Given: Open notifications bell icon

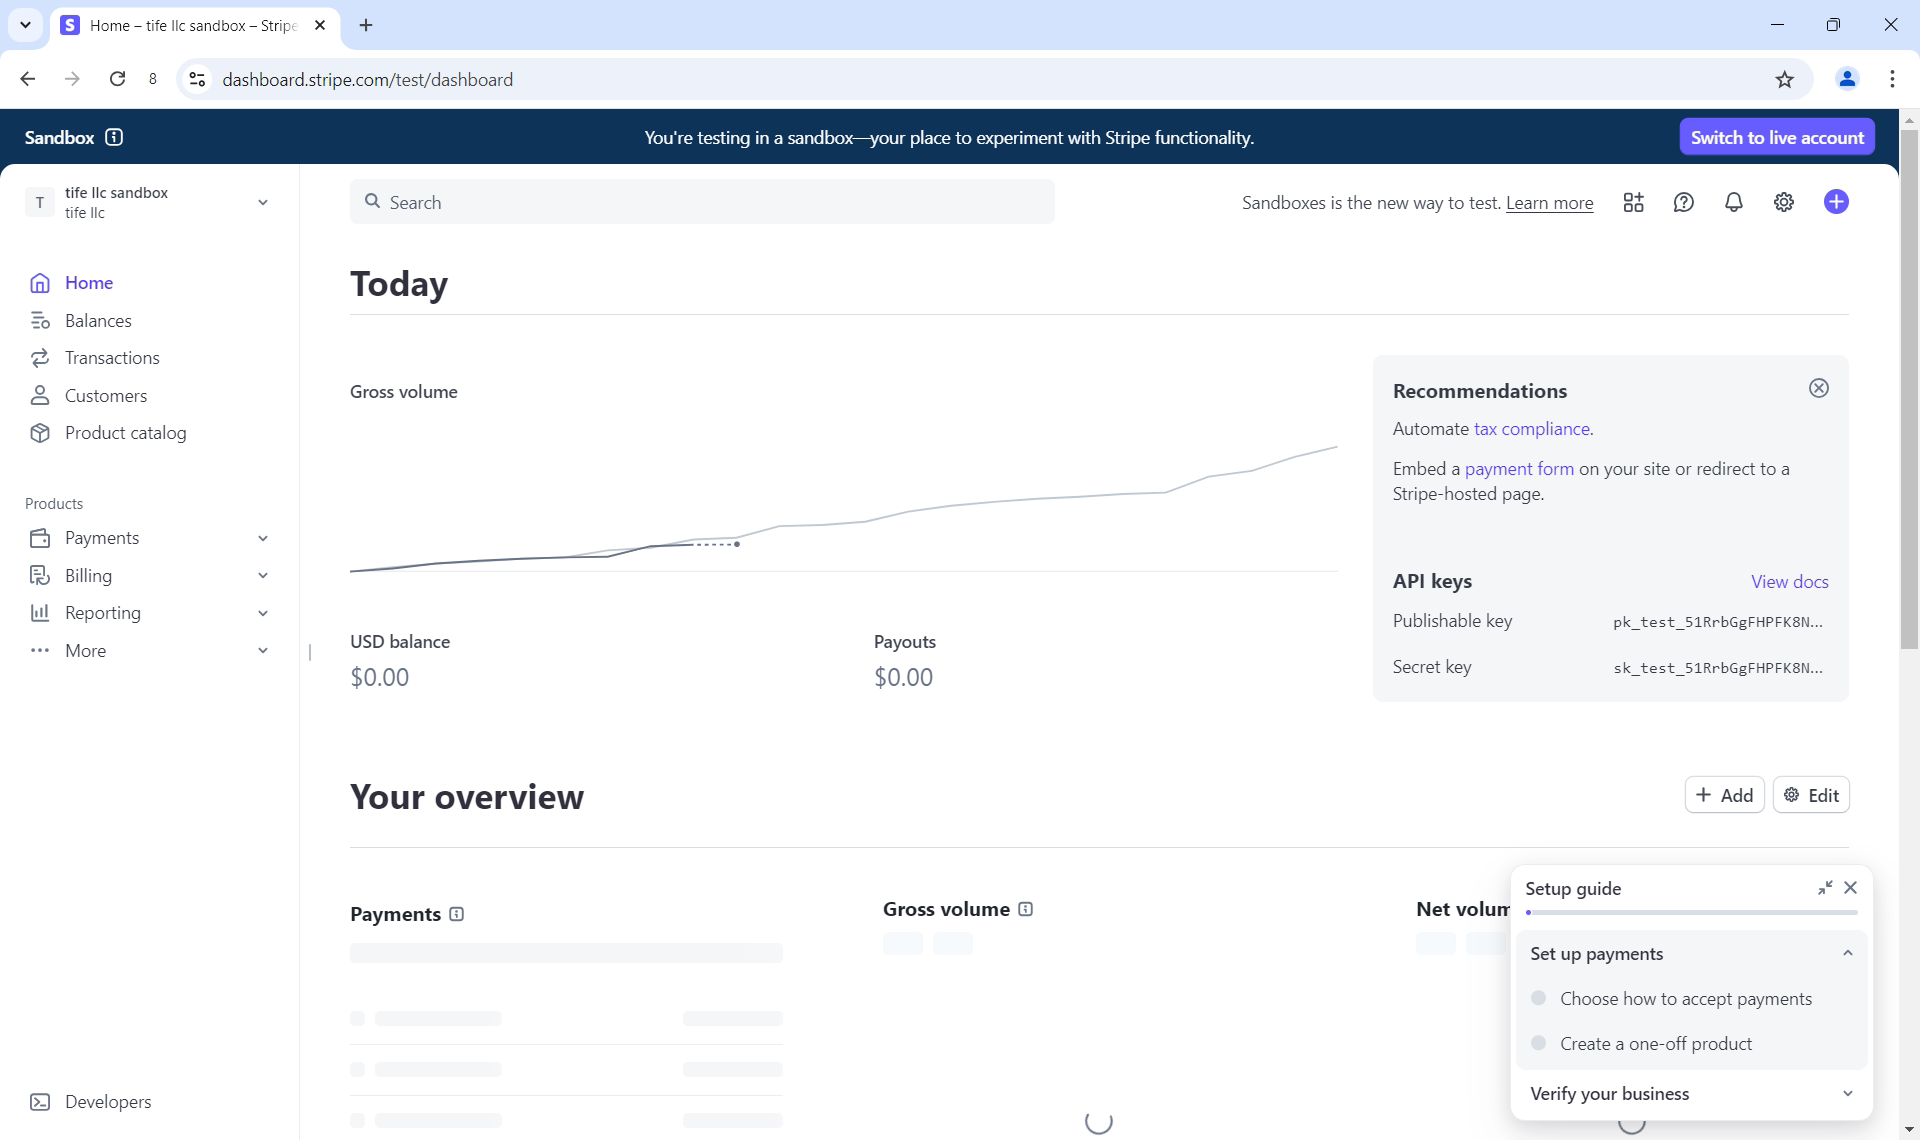Looking at the screenshot, I should tap(1734, 203).
